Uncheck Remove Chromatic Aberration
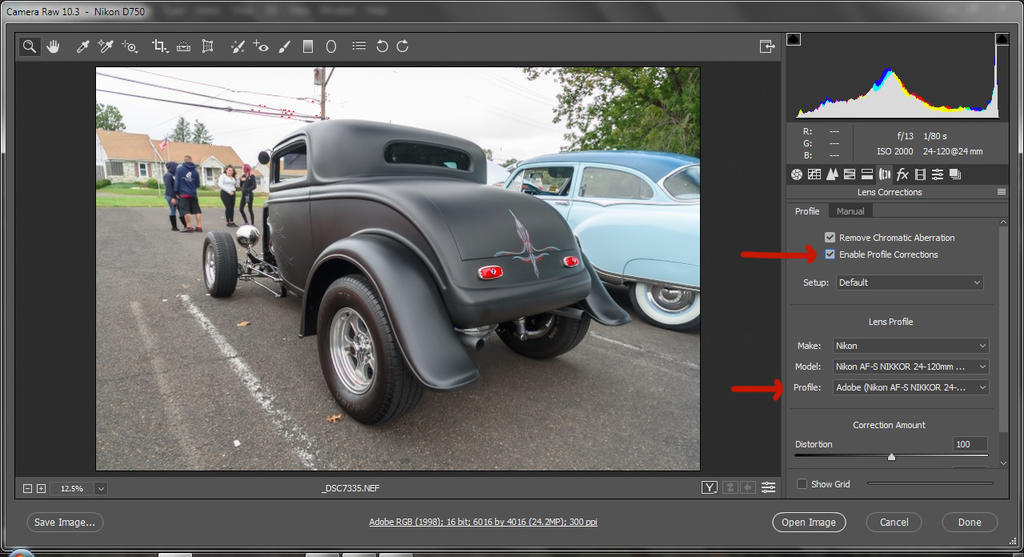Screen dimensions: 1024x557 coord(830,237)
